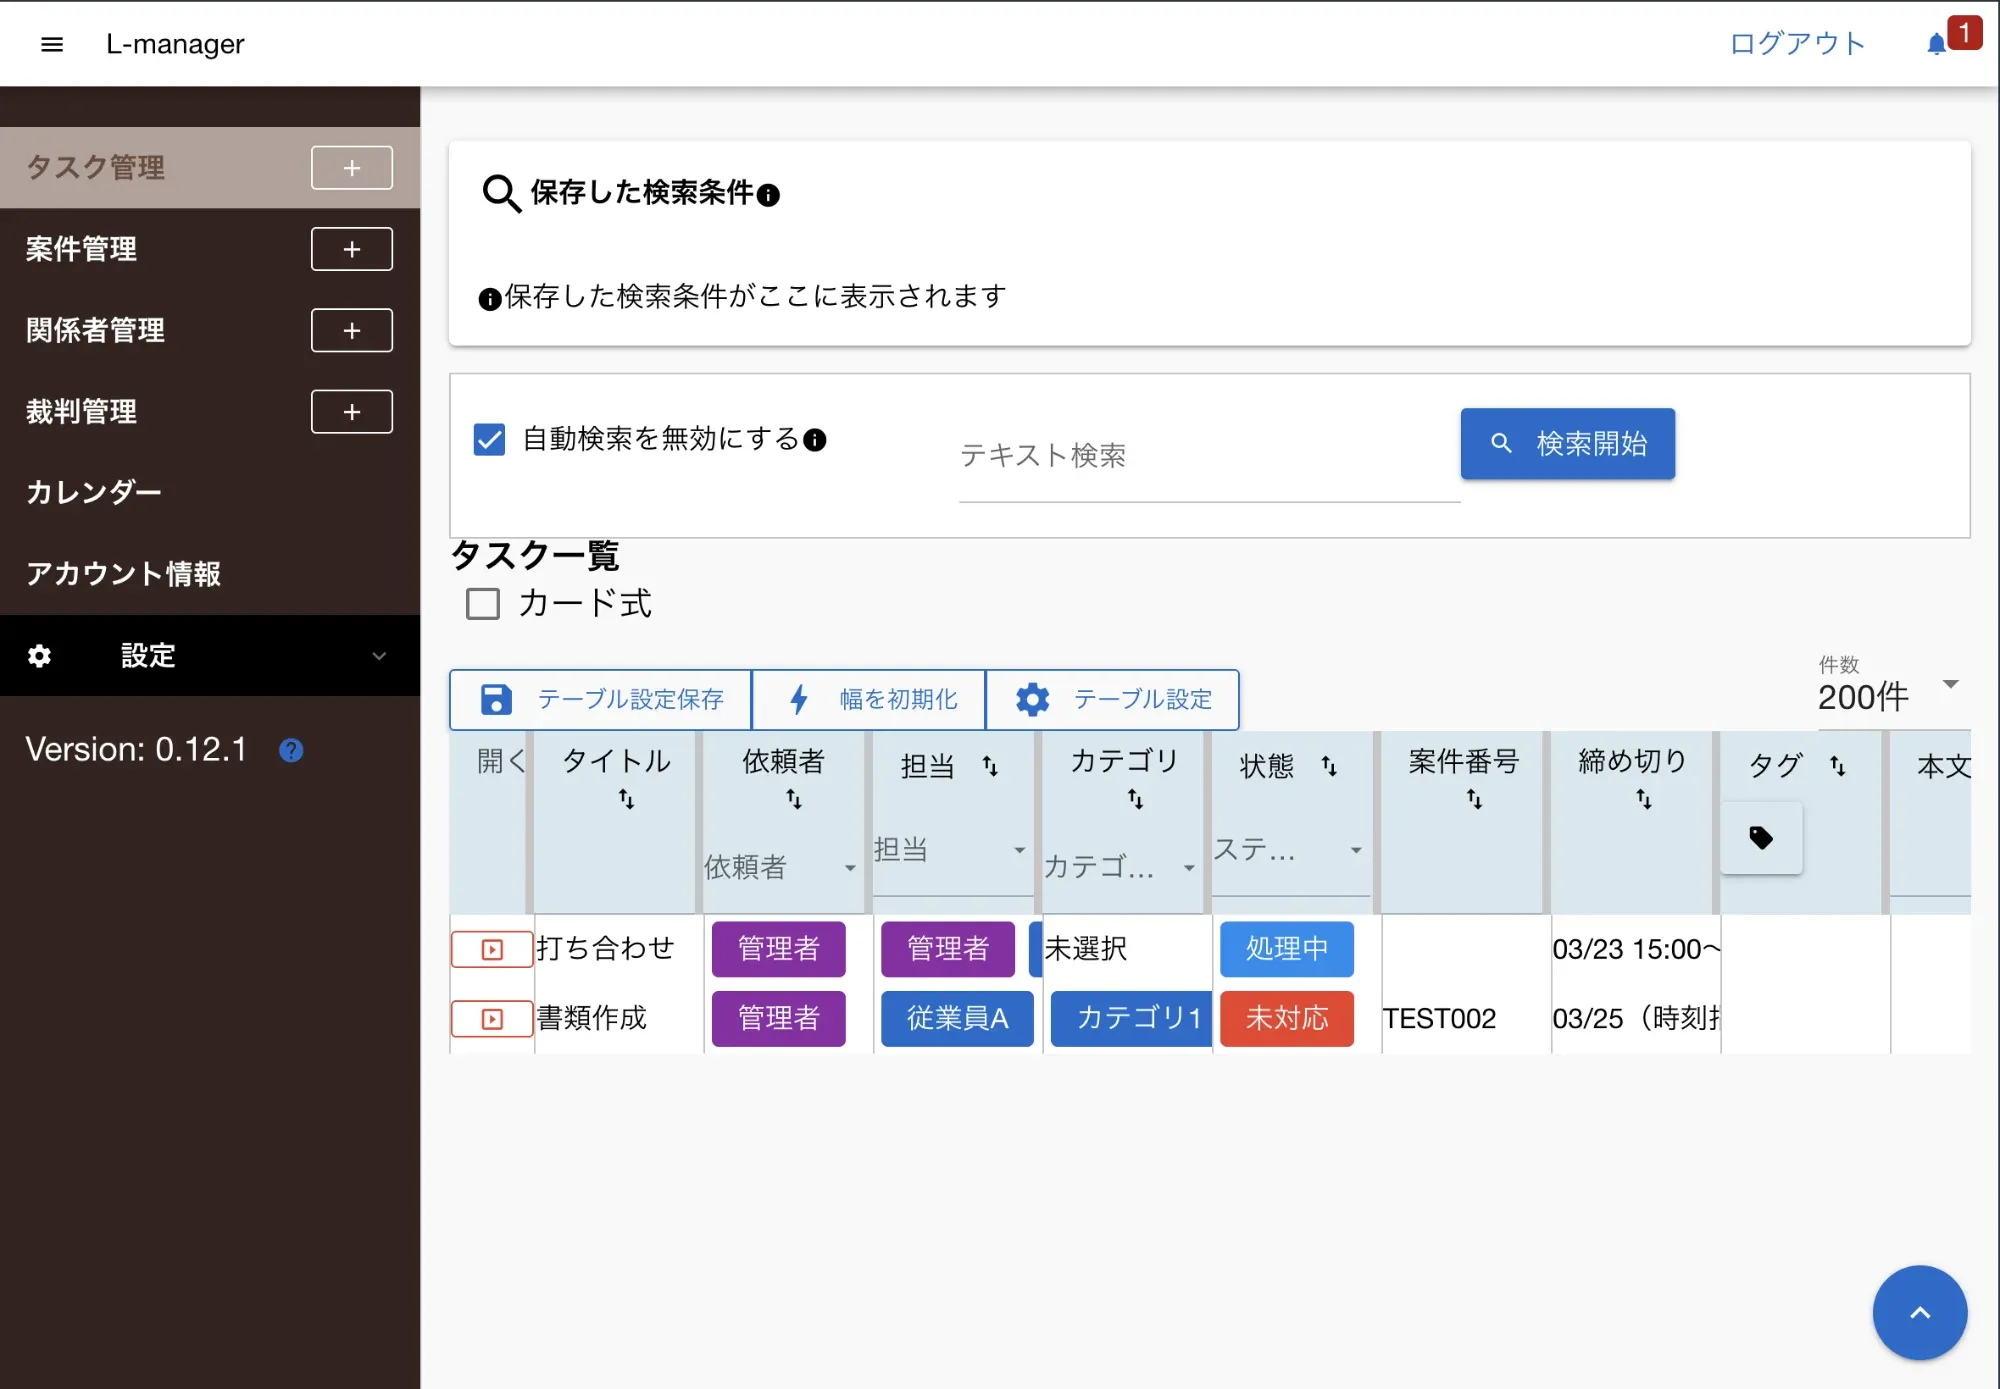Image resolution: width=2000 pixels, height=1389 pixels.
Task: Click the ログアウト link
Action: (x=1797, y=44)
